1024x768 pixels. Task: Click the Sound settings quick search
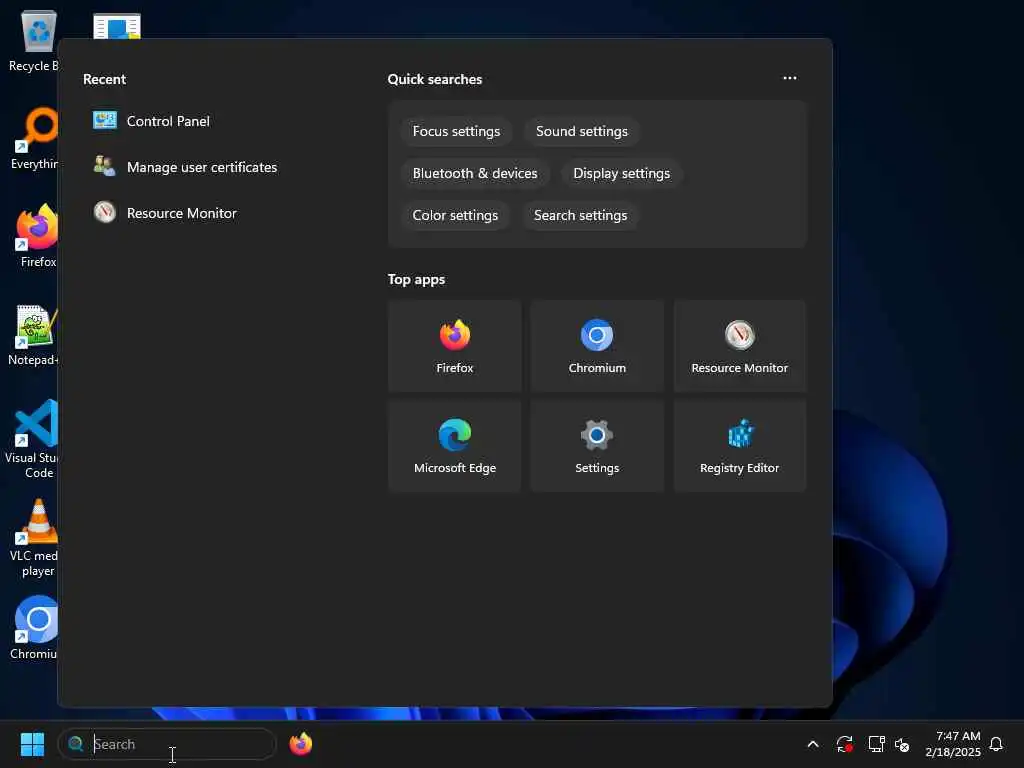(581, 131)
